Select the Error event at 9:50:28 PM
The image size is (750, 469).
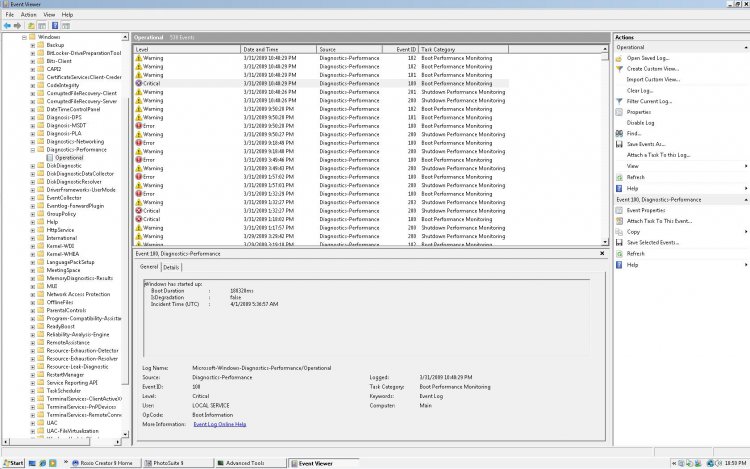pos(320,126)
